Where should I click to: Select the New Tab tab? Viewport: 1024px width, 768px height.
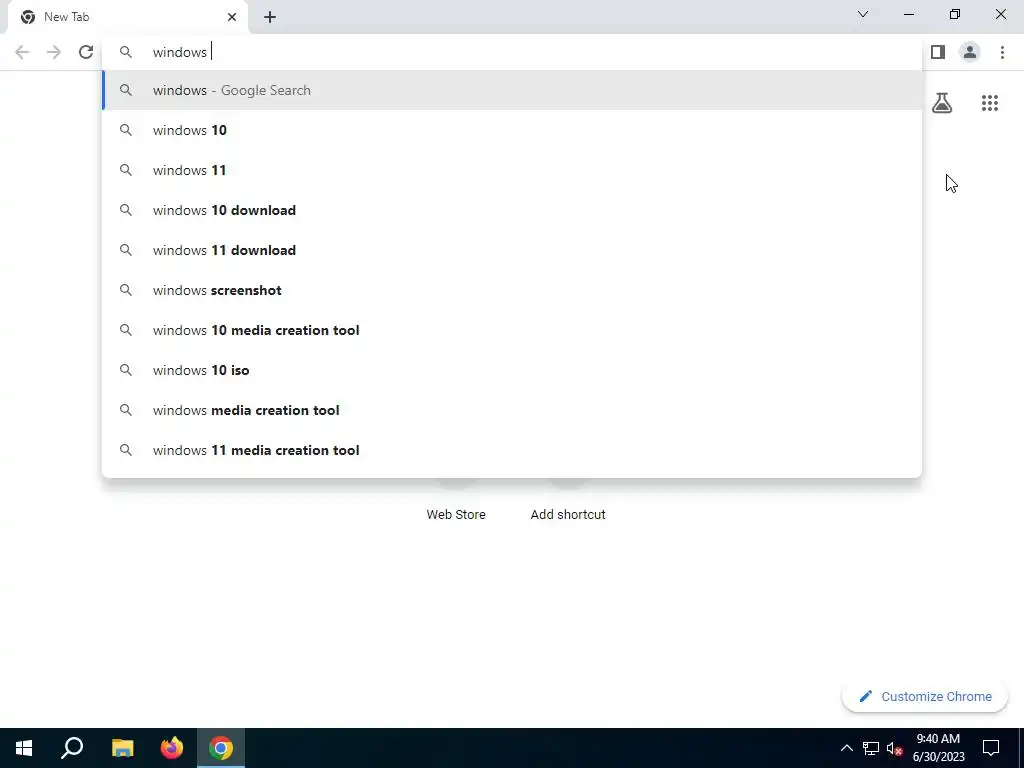(129, 17)
